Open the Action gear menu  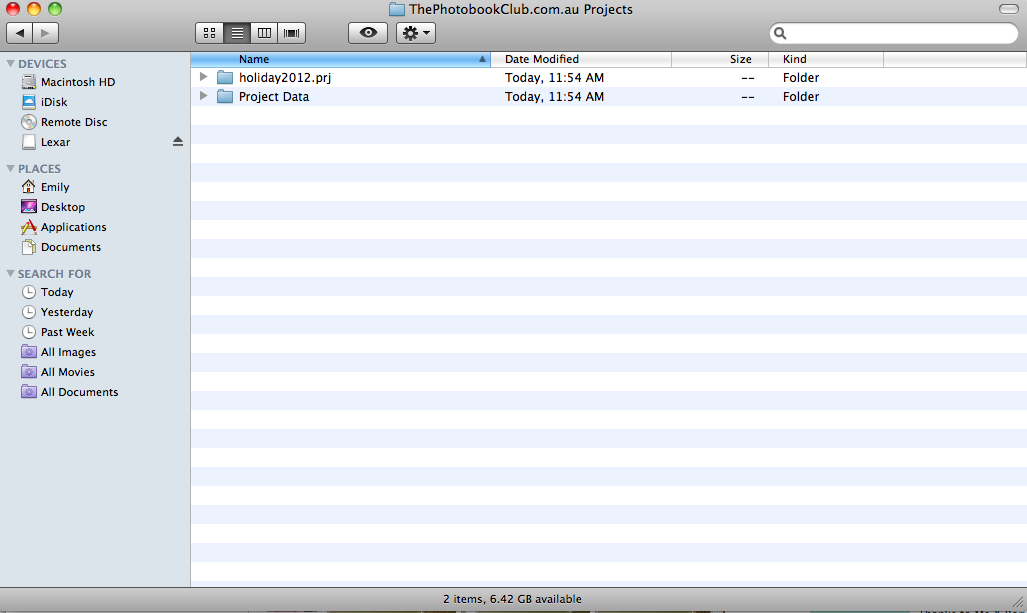click(416, 33)
